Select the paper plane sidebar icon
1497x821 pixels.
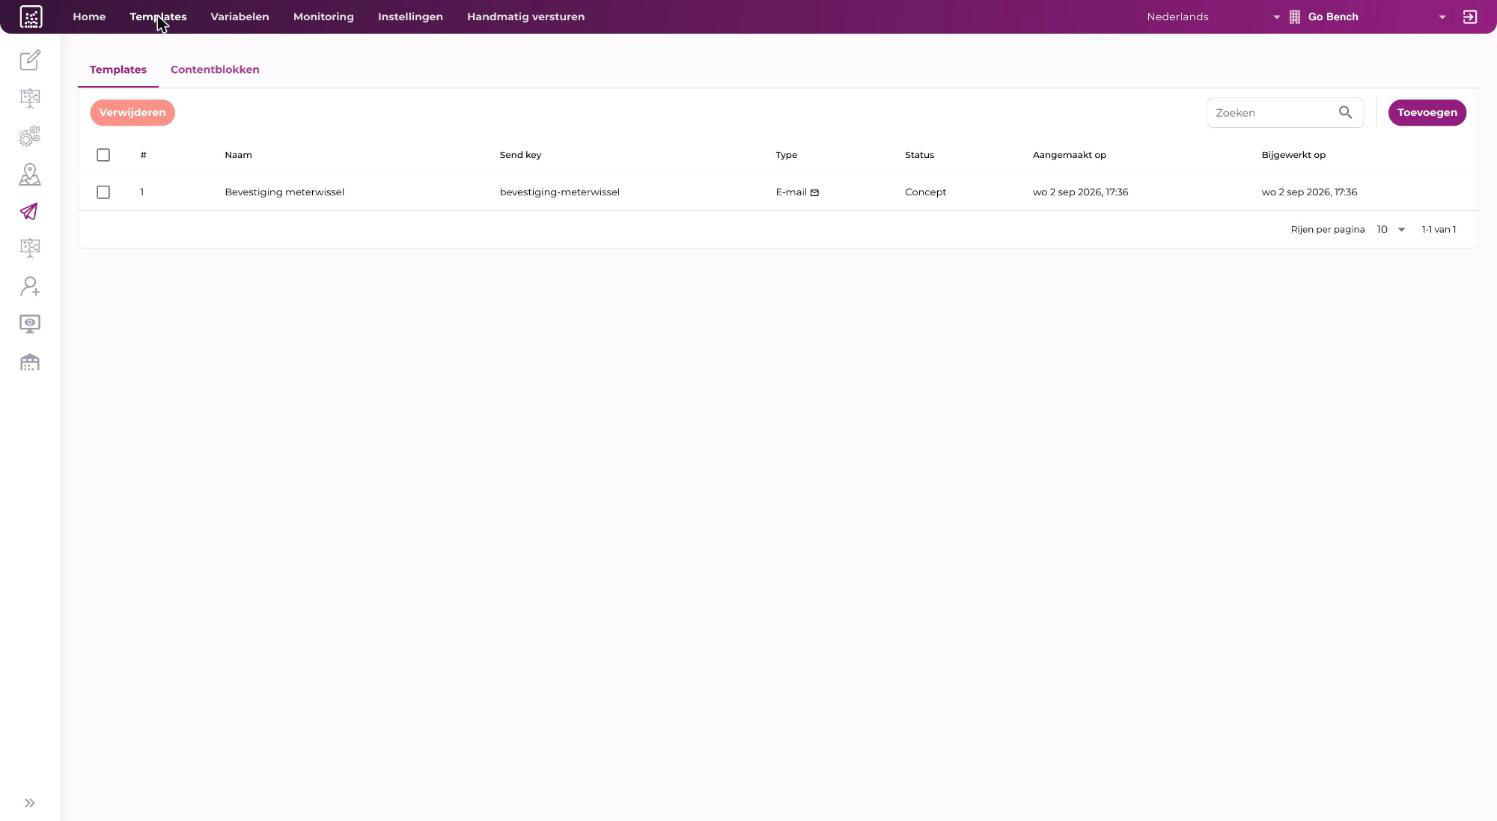pos(29,211)
